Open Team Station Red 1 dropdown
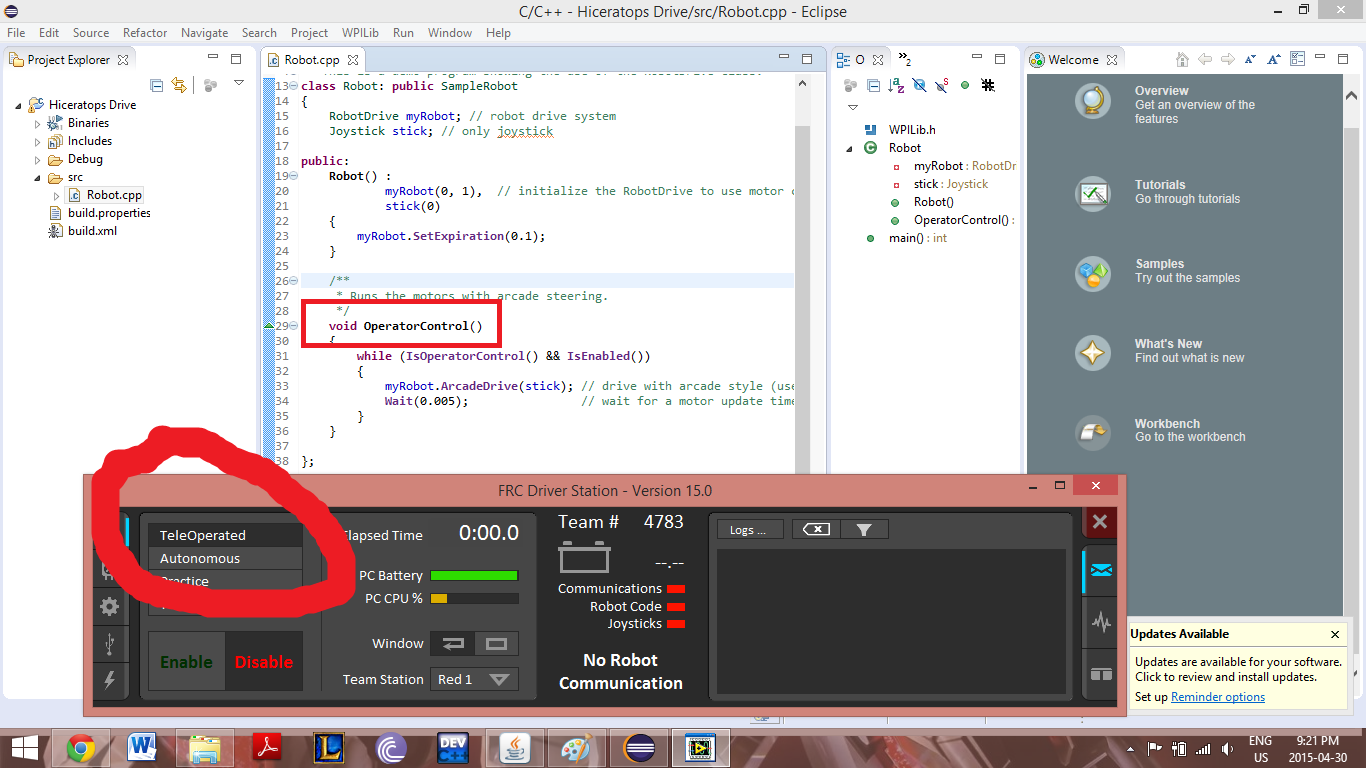The image size is (1366, 768). click(x=474, y=679)
